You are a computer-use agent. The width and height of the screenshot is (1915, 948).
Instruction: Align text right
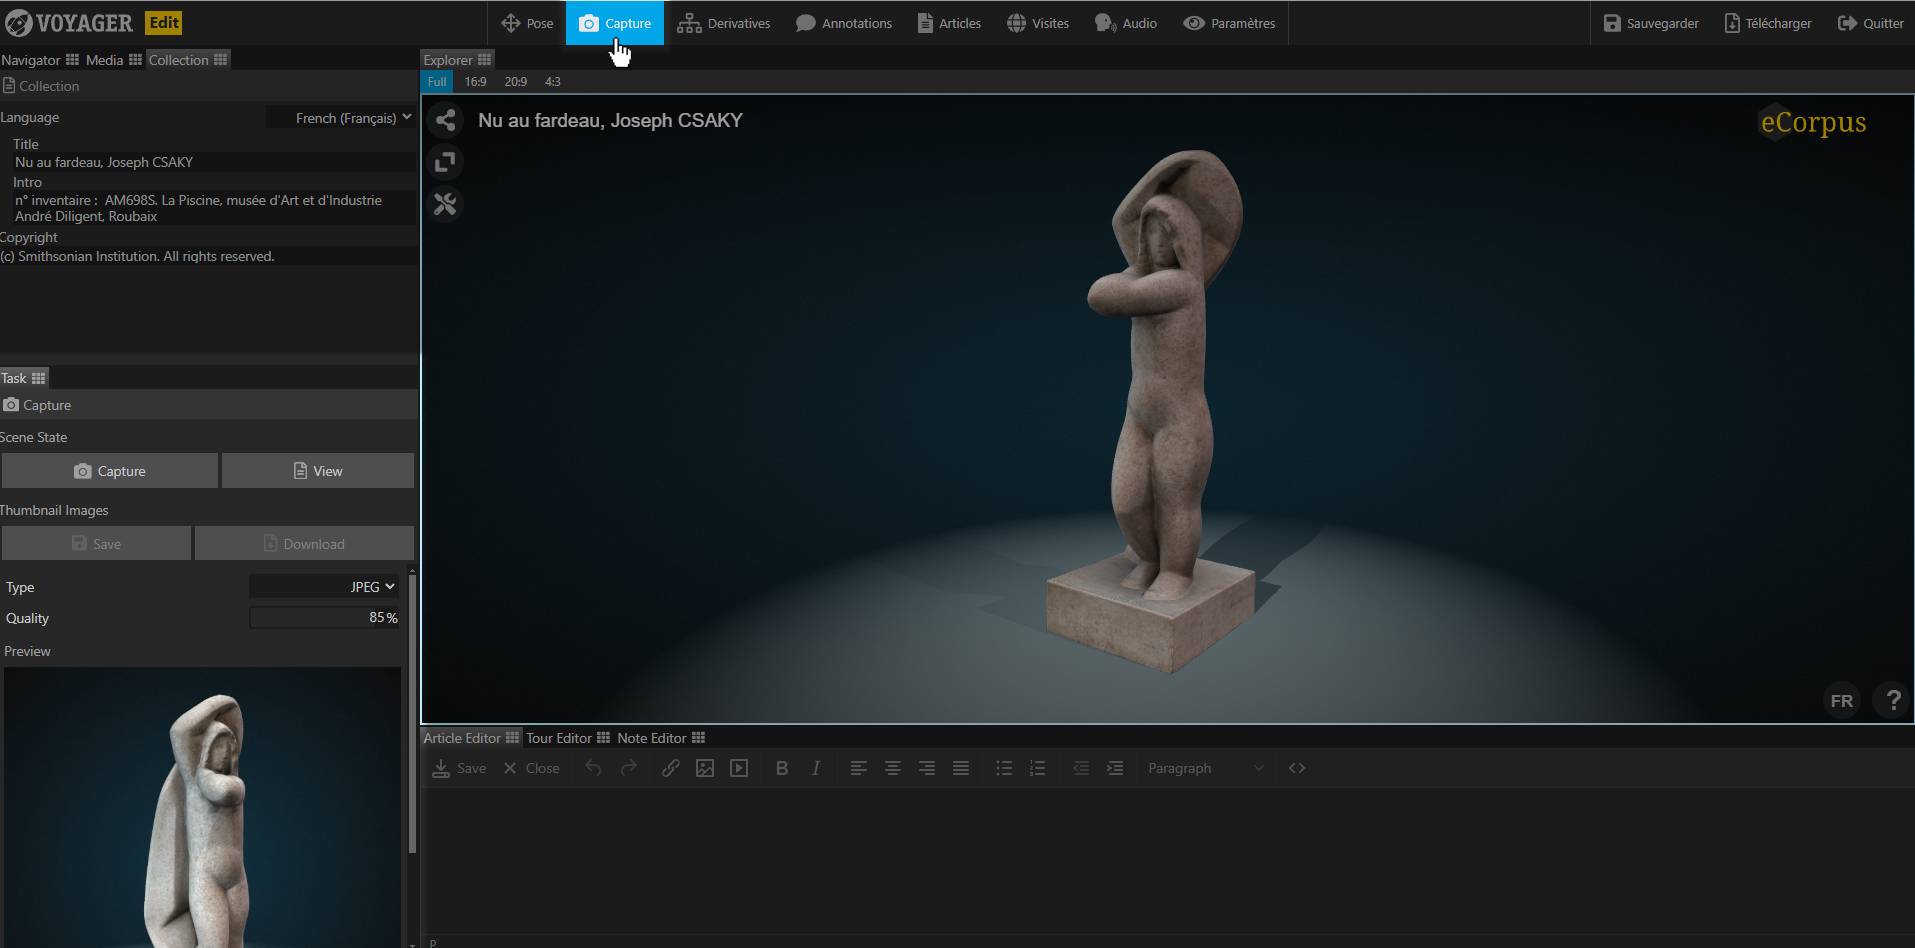[x=927, y=768]
